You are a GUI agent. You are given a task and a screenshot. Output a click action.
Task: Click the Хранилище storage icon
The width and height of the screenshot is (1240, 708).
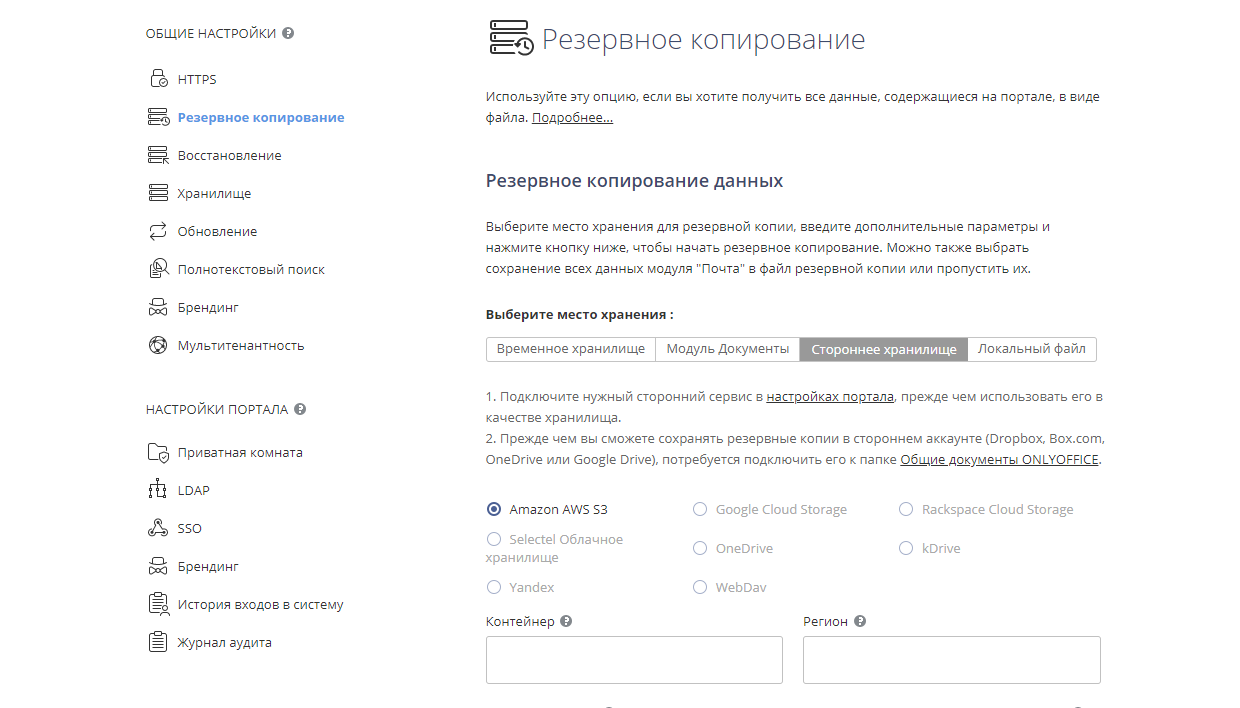click(x=158, y=193)
